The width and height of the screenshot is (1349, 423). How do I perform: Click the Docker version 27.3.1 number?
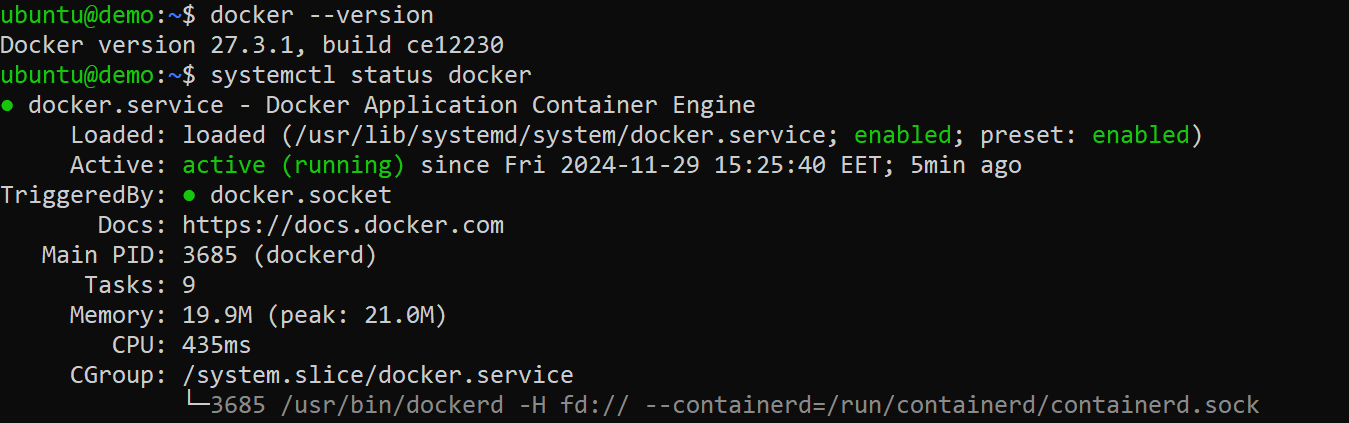point(252,45)
